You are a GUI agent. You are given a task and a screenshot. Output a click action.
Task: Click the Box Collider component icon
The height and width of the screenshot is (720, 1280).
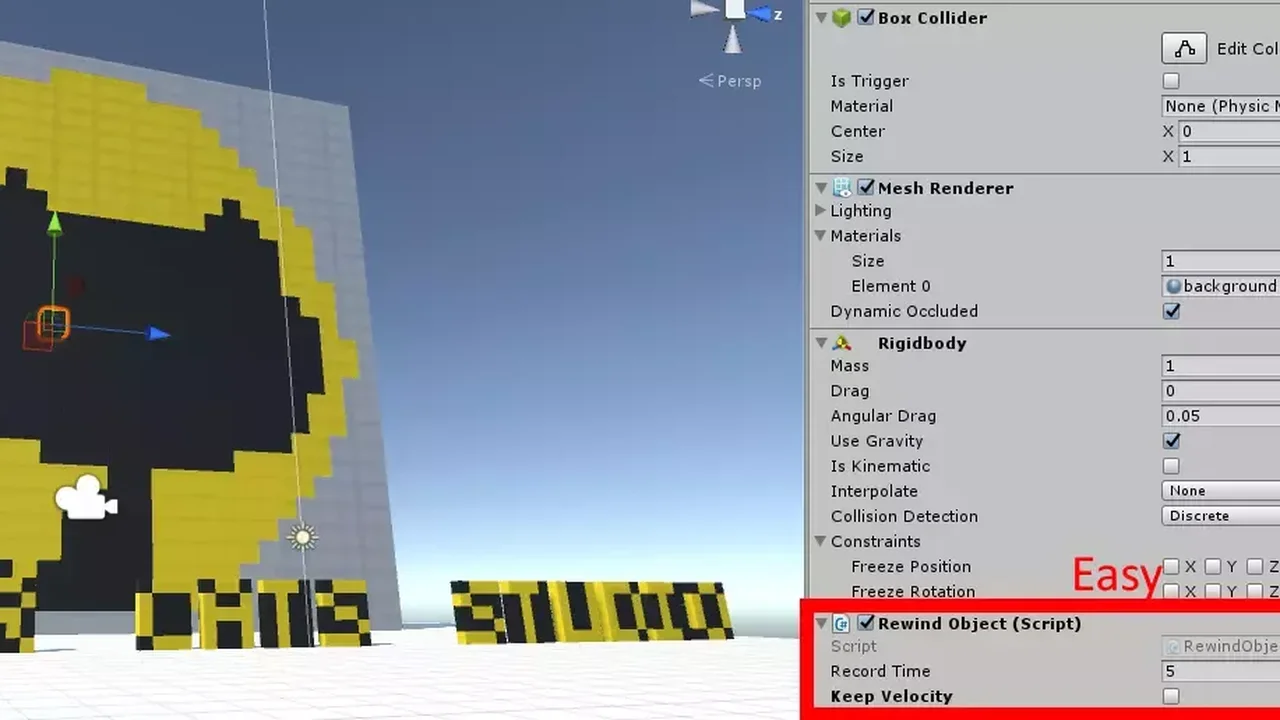point(842,18)
